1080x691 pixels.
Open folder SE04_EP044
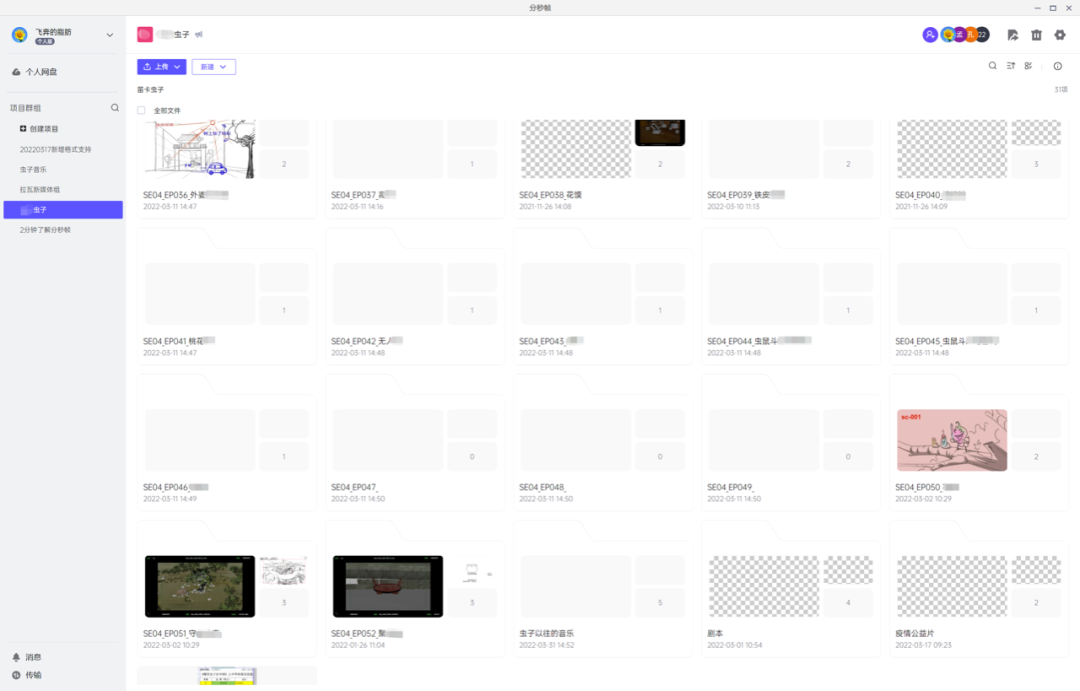[791, 297]
